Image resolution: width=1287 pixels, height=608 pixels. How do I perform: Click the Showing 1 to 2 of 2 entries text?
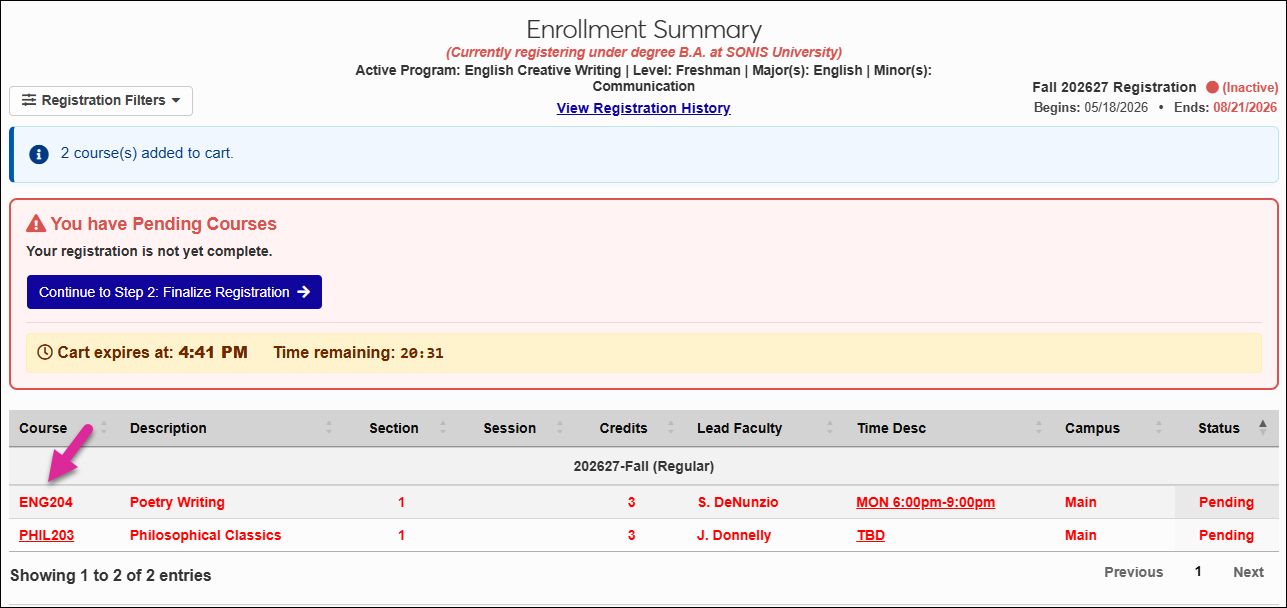[x=111, y=575]
